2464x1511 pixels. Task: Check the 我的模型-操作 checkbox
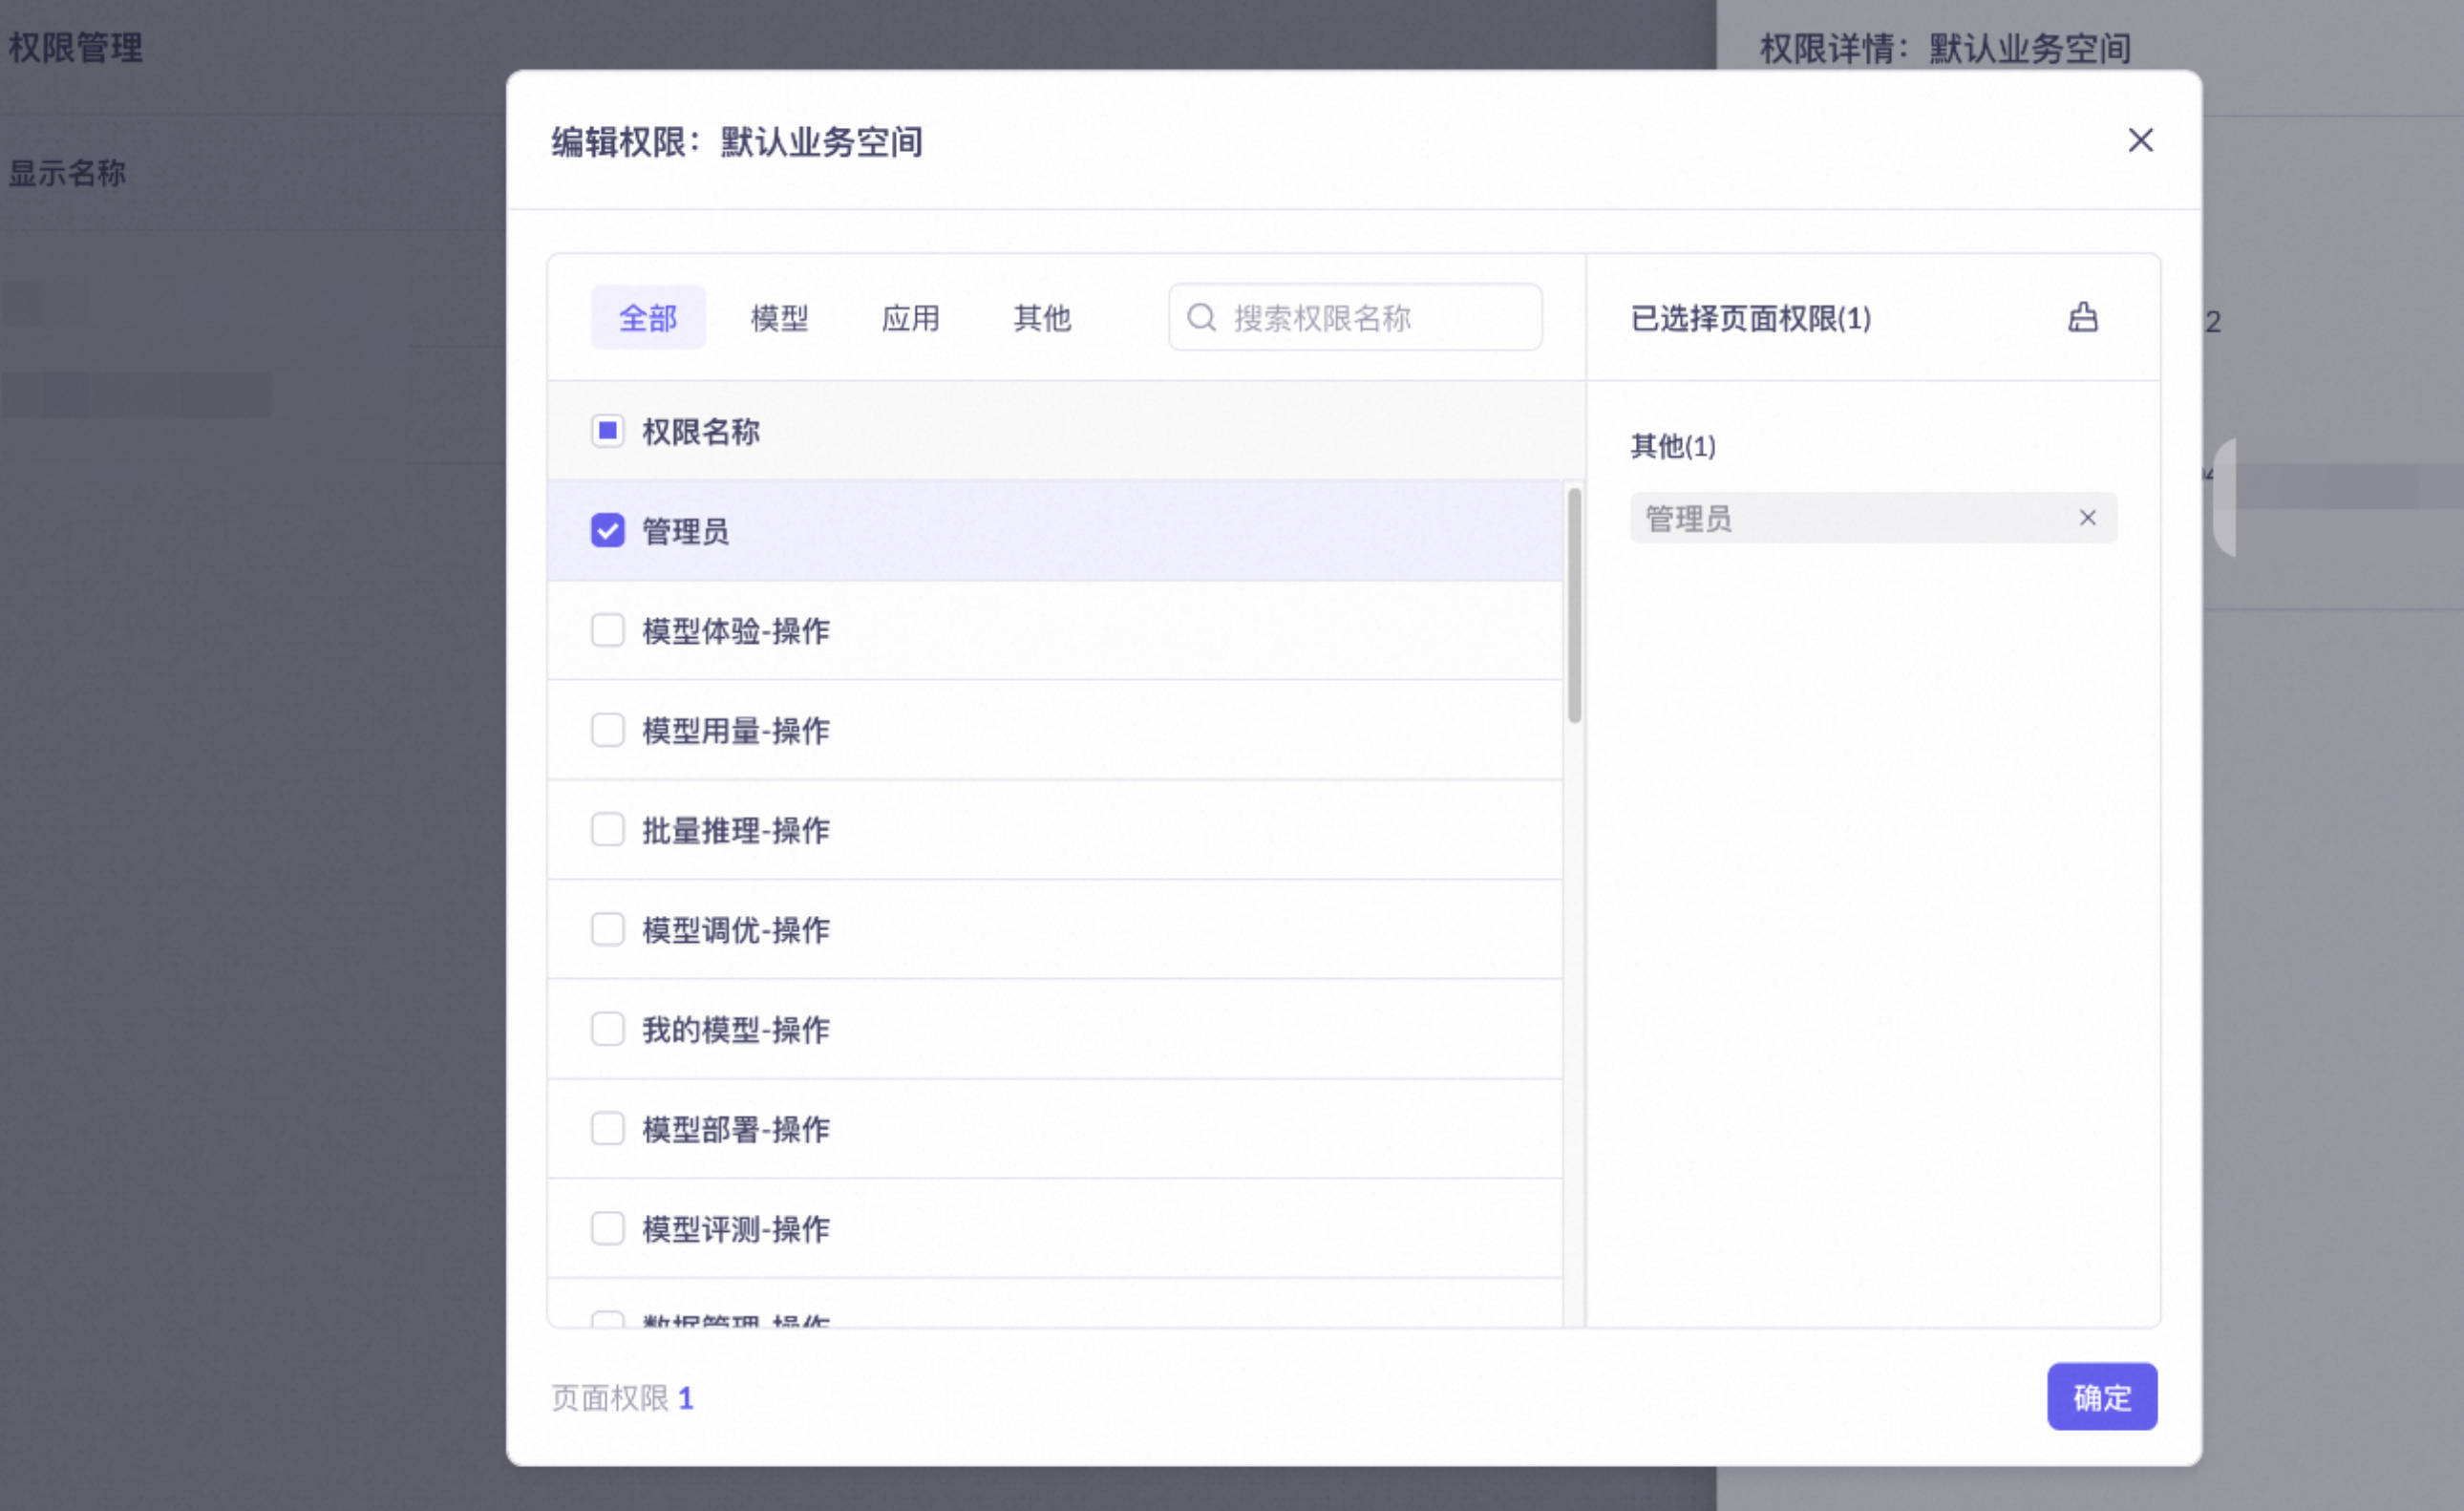coord(607,1029)
